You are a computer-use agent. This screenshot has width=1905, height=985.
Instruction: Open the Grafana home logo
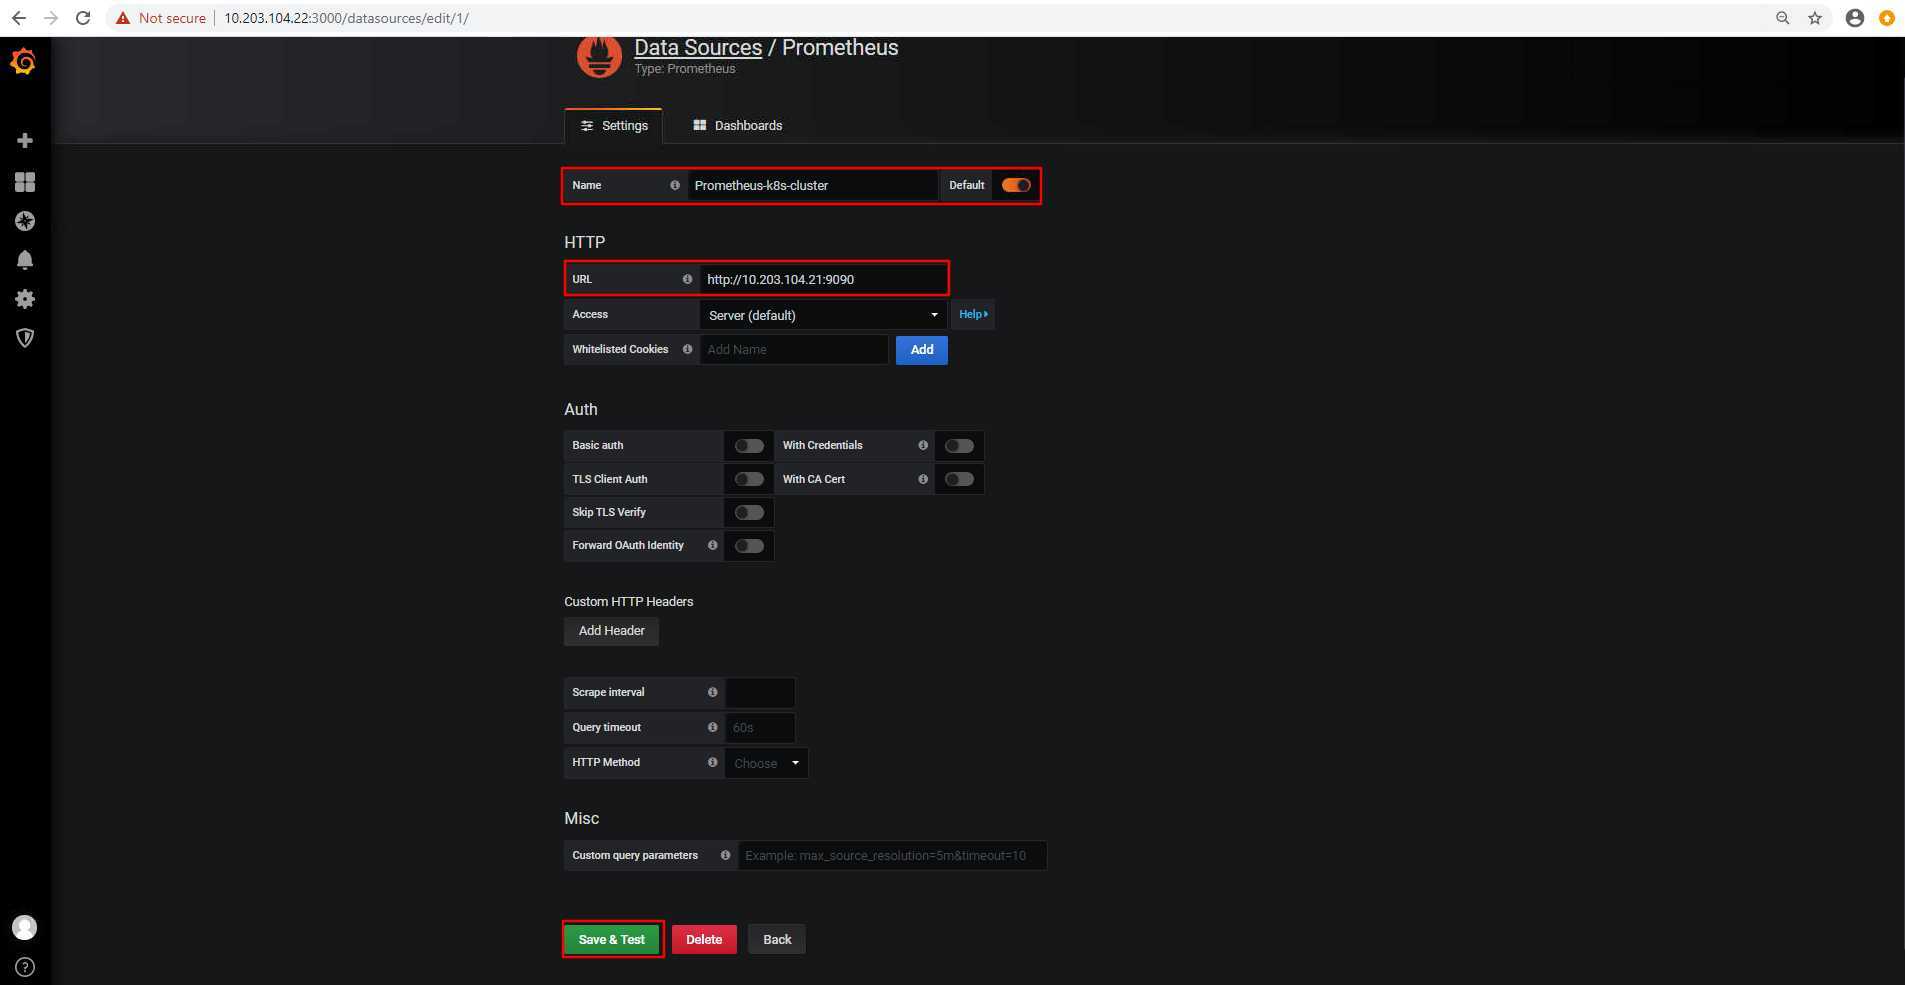[24, 62]
